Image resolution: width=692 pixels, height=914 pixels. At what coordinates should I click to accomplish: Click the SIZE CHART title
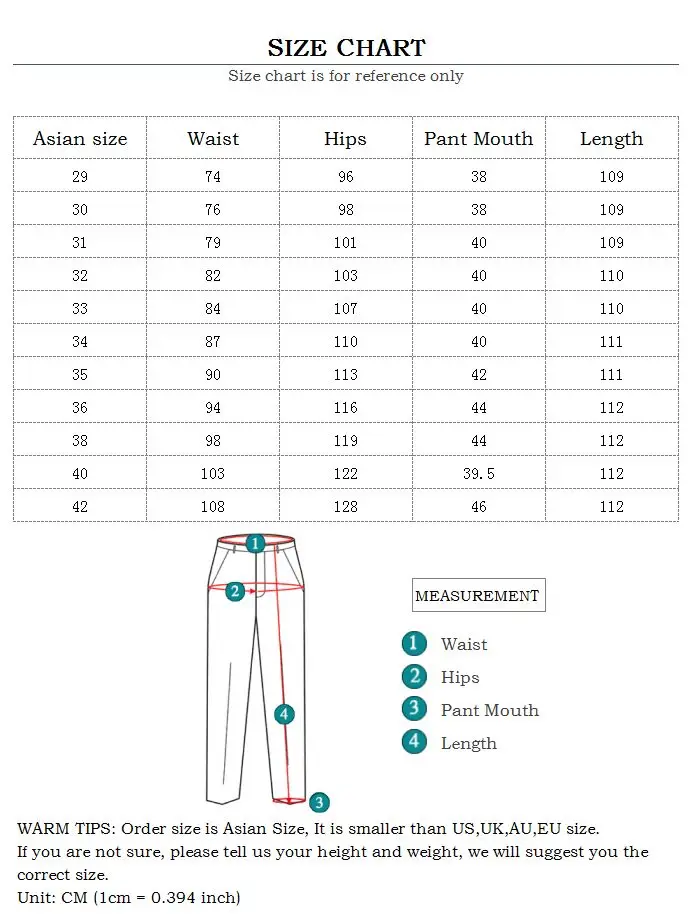pos(346,48)
